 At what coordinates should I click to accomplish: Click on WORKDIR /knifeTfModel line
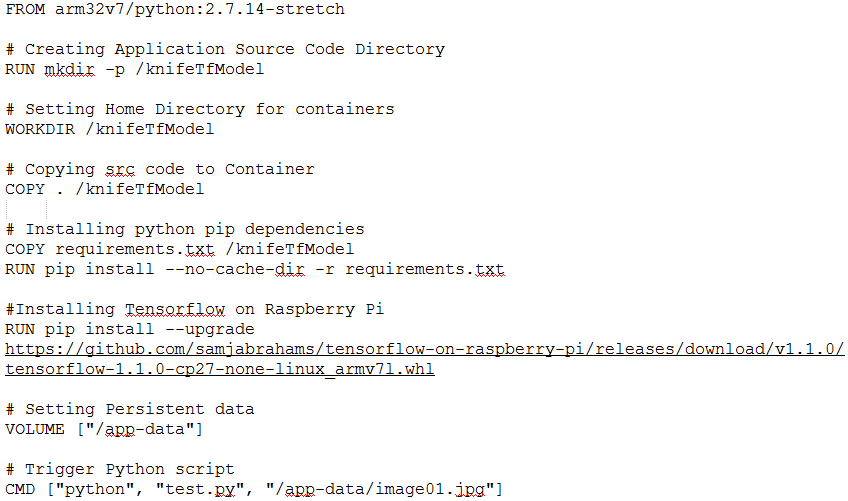point(110,129)
